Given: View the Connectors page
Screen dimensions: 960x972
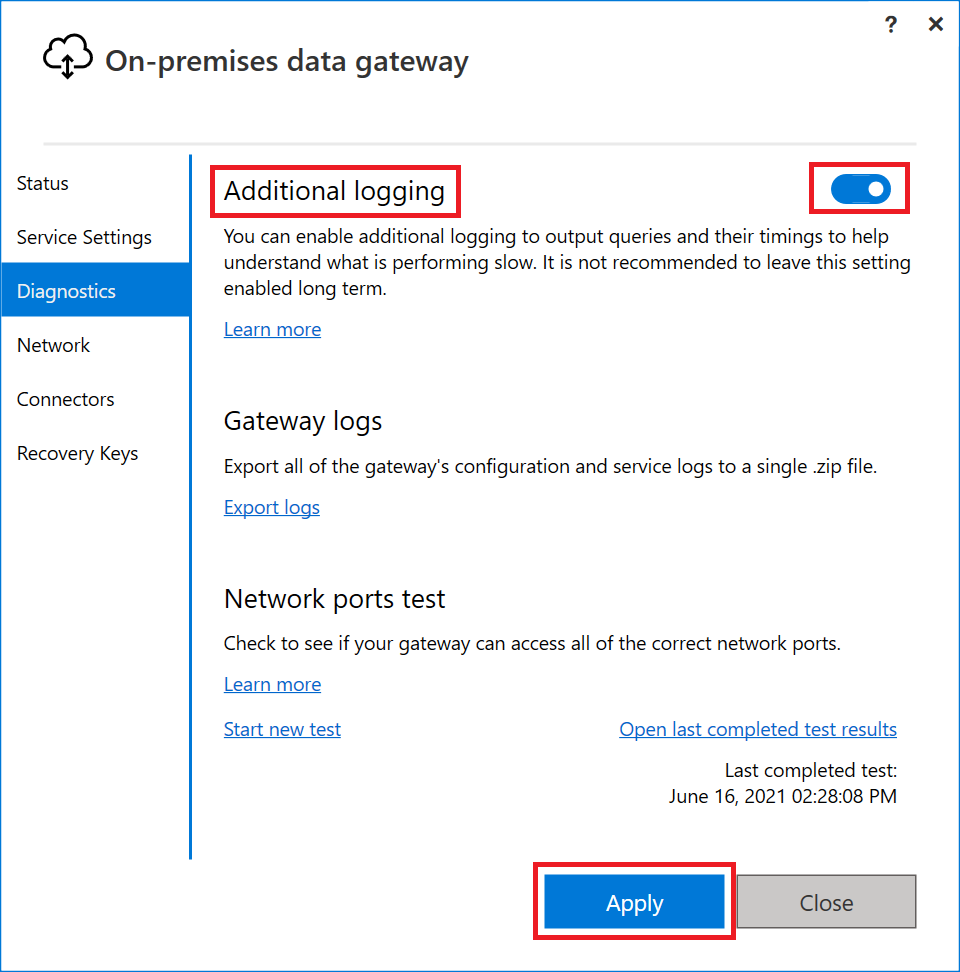Looking at the screenshot, I should [65, 399].
